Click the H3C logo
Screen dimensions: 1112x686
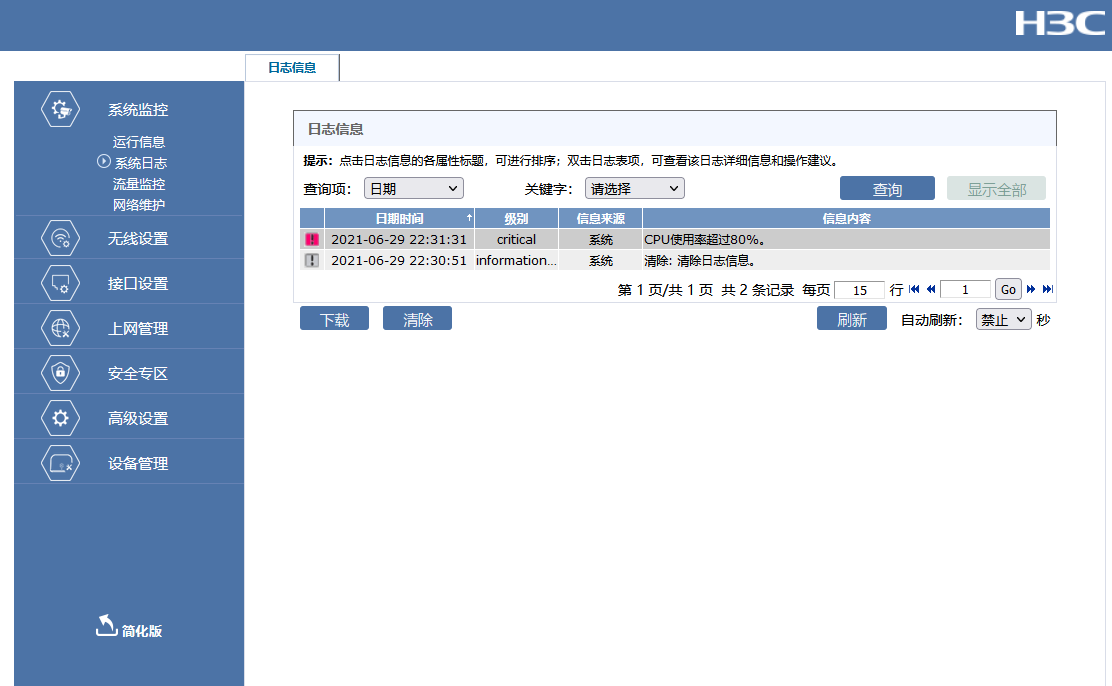[x=1060, y=23]
